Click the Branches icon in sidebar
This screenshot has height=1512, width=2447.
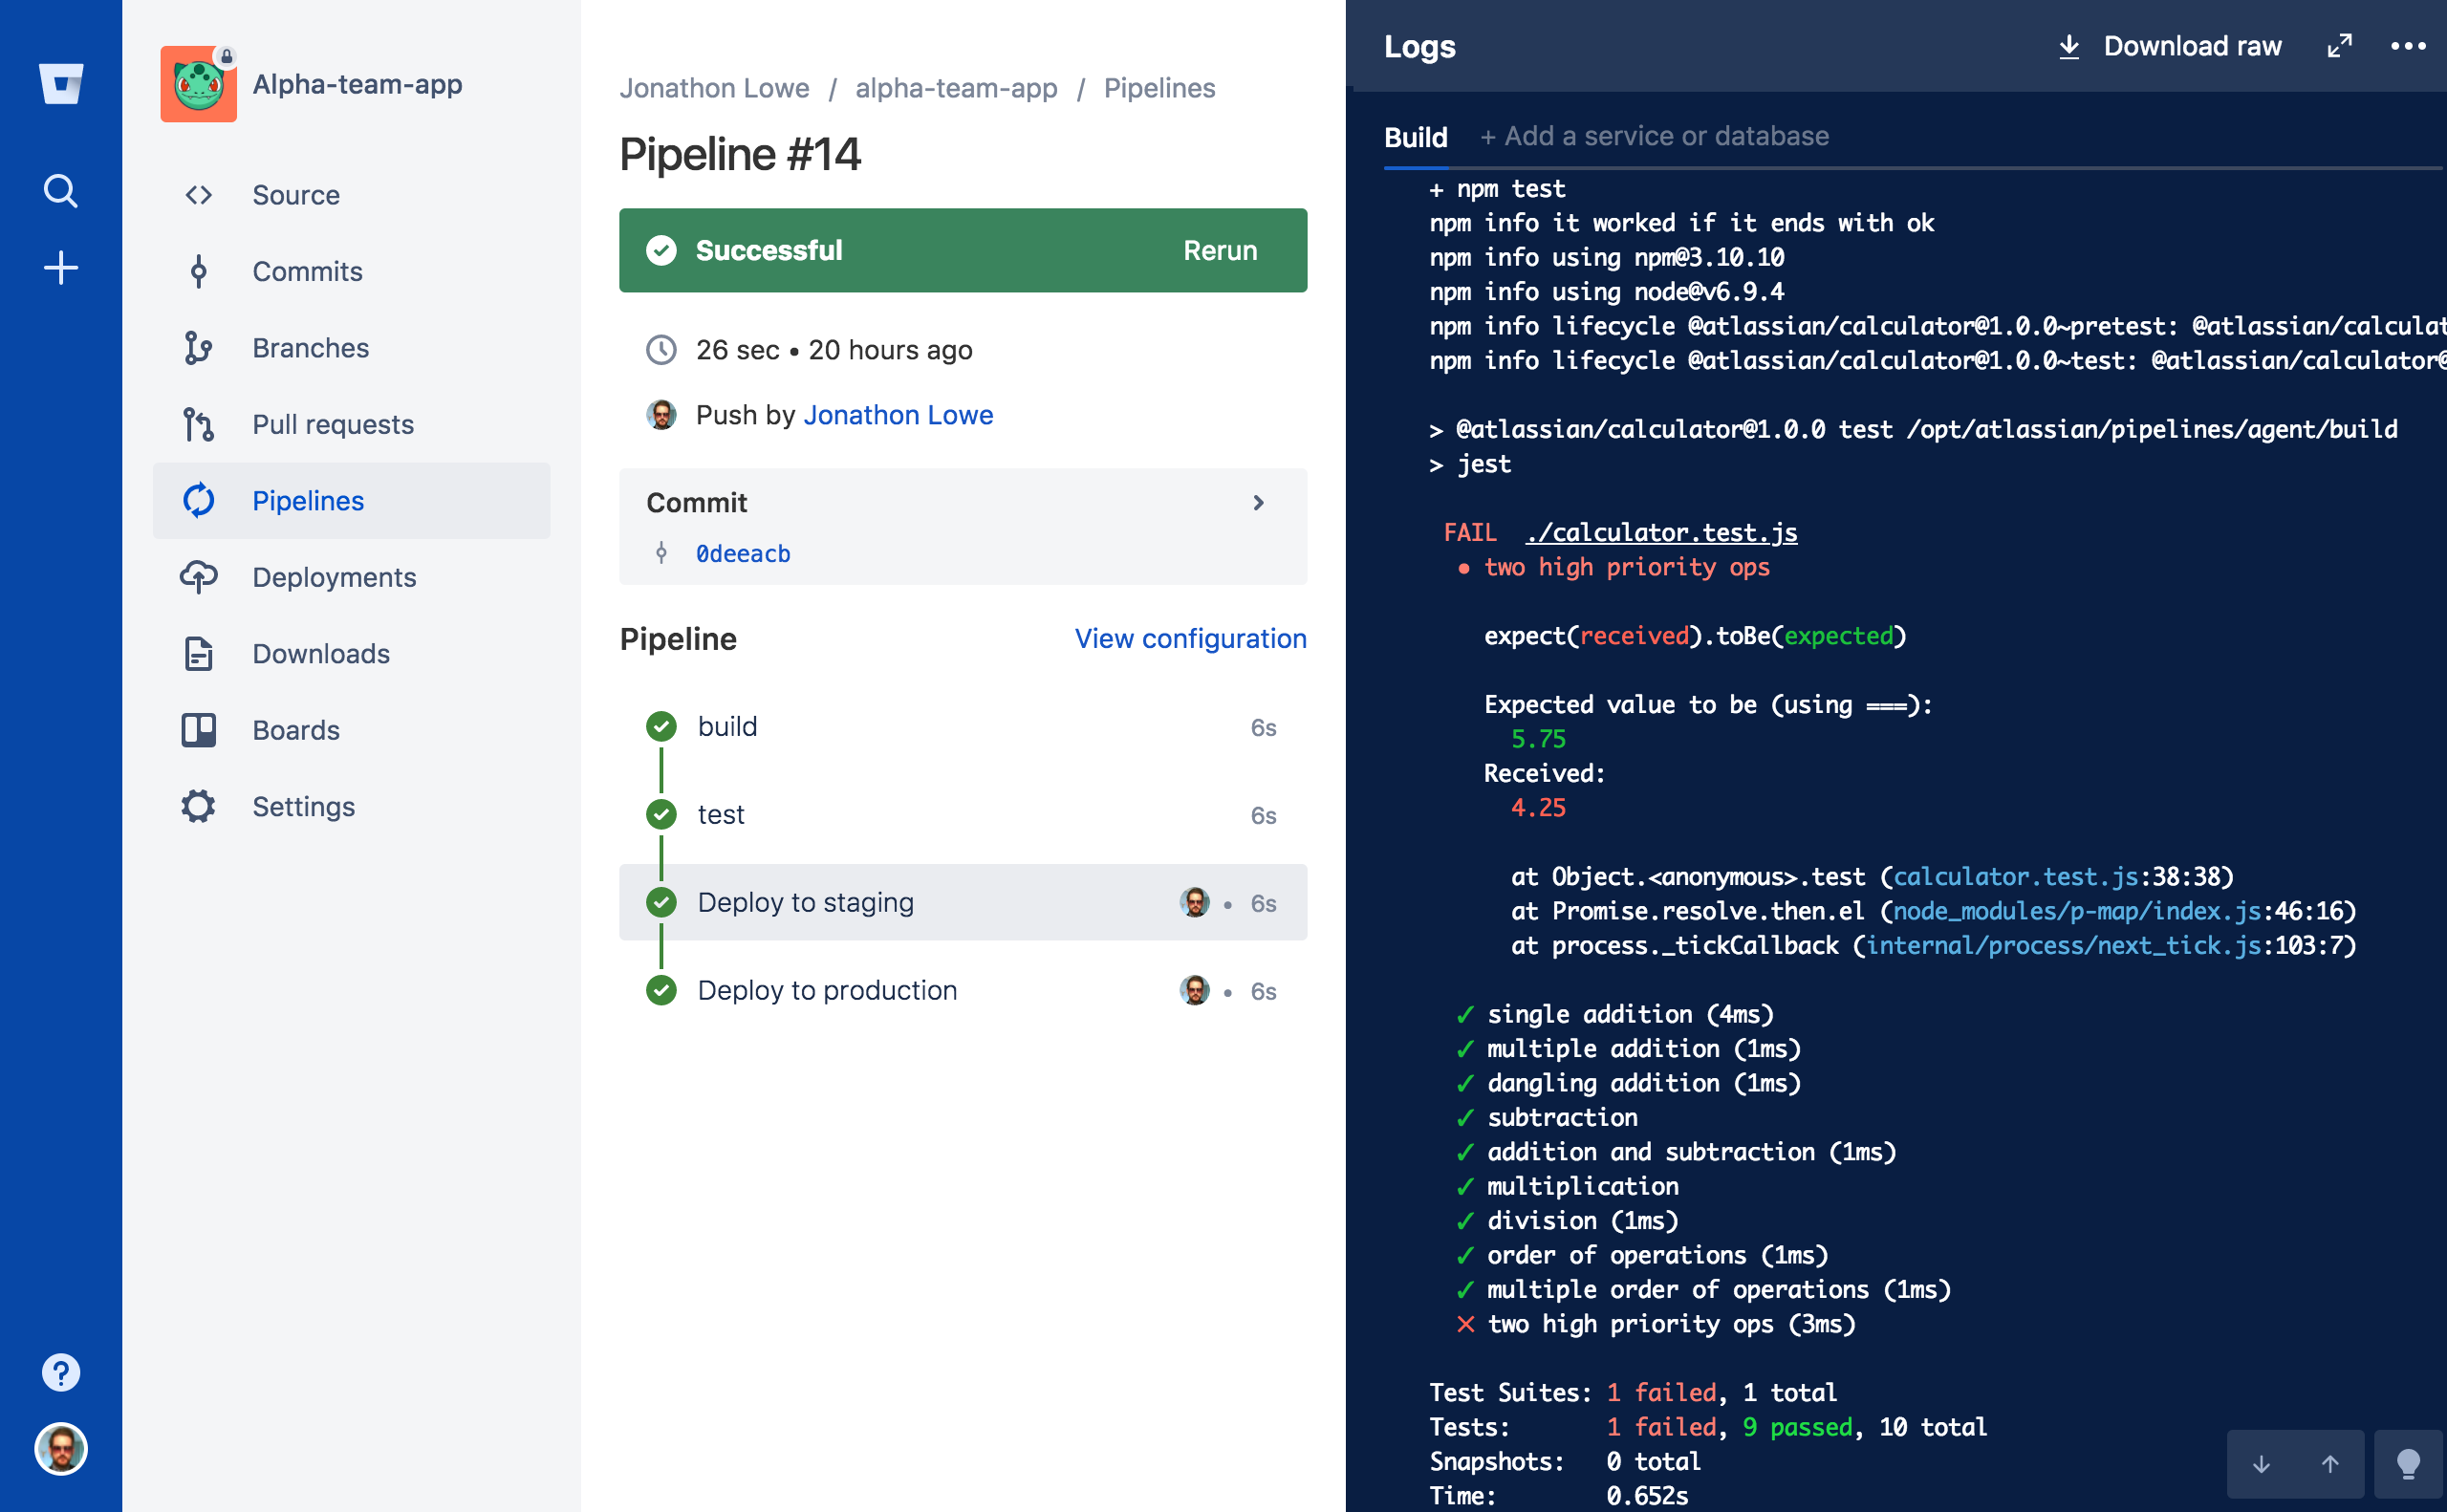pos(198,348)
